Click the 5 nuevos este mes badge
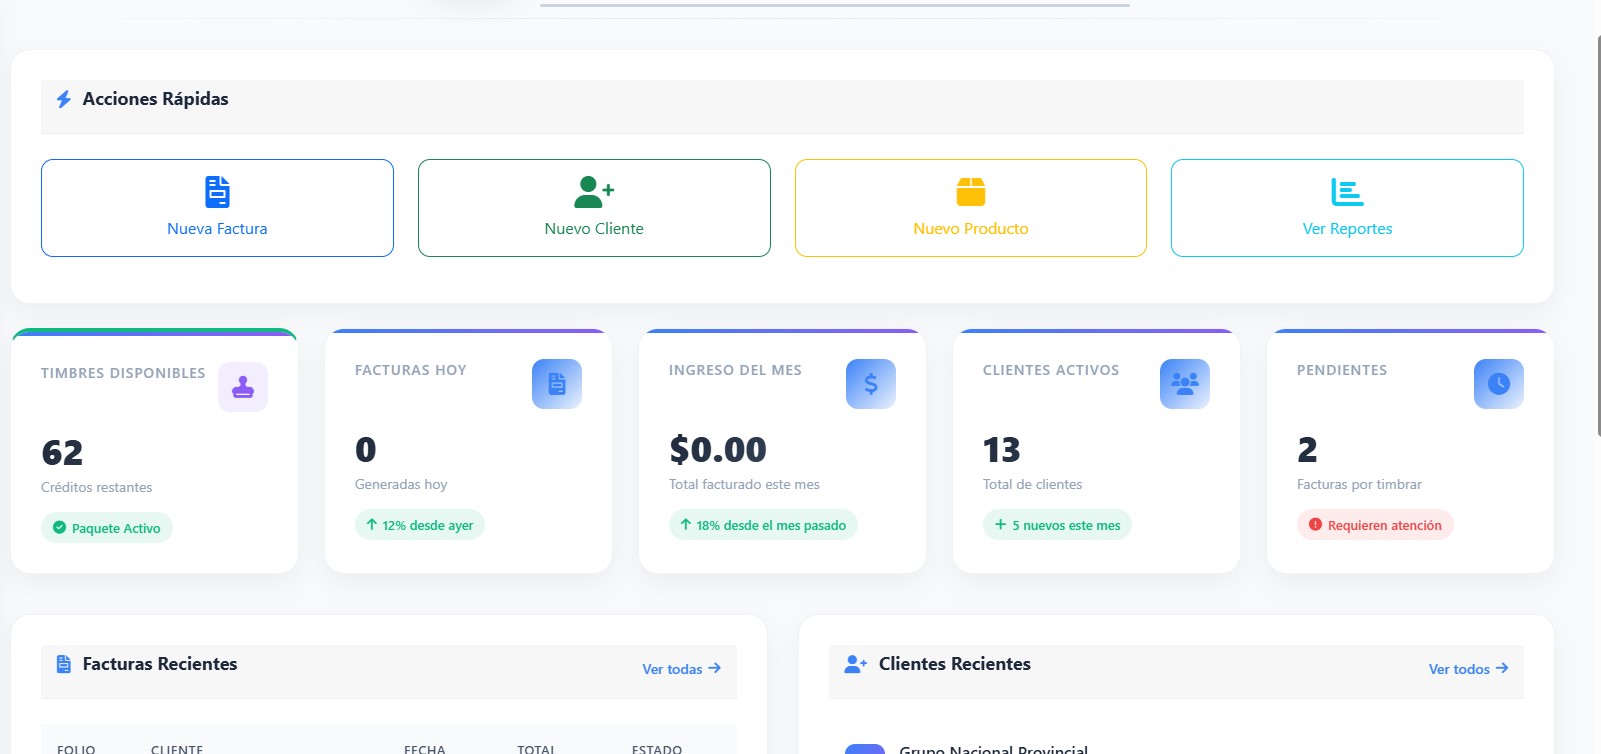The width and height of the screenshot is (1601, 754). click(1057, 525)
